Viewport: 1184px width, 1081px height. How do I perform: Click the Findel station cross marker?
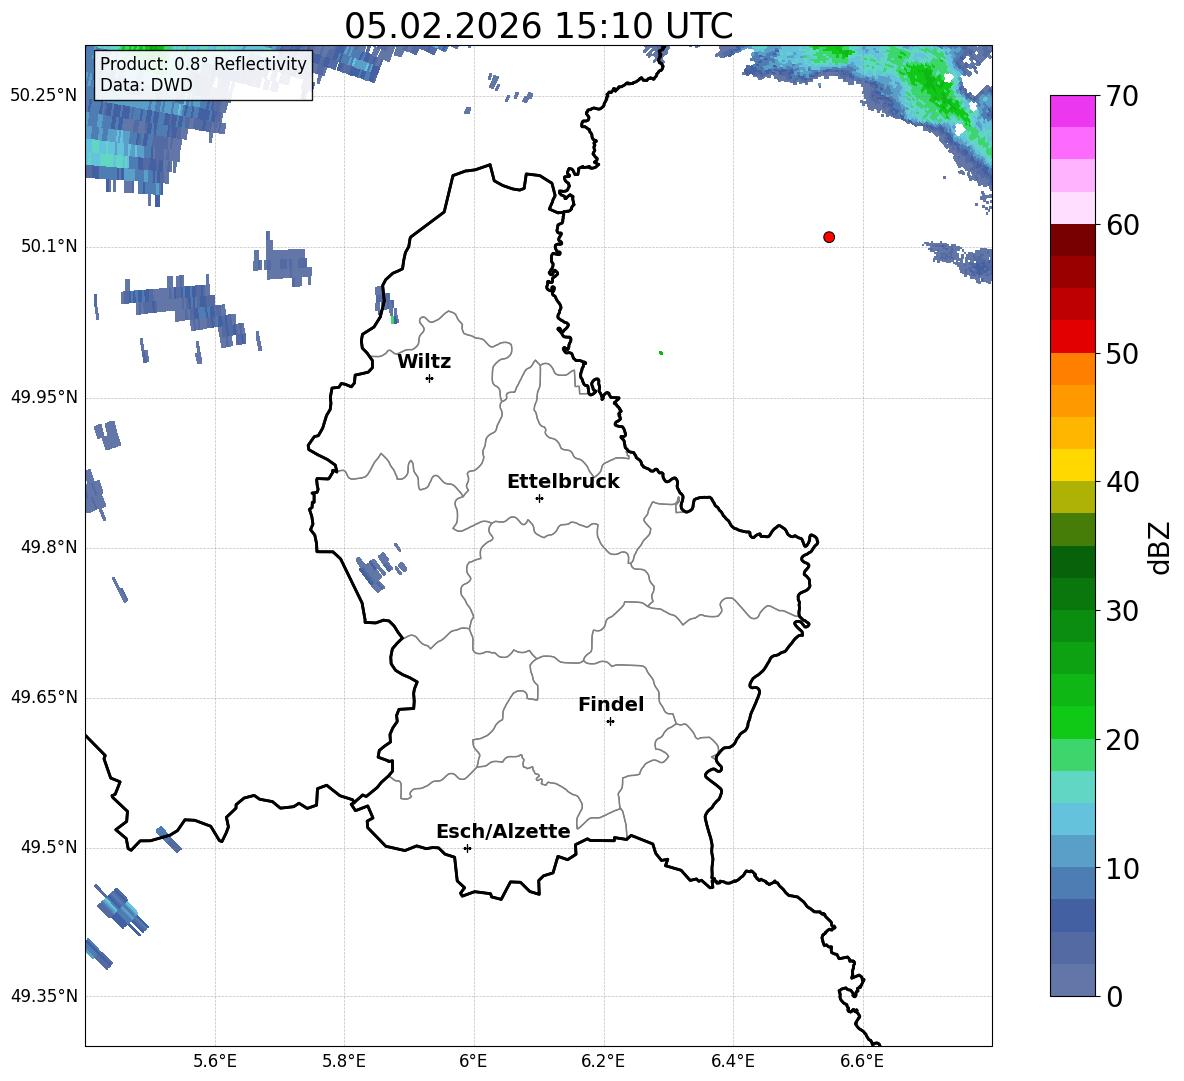[x=610, y=721]
